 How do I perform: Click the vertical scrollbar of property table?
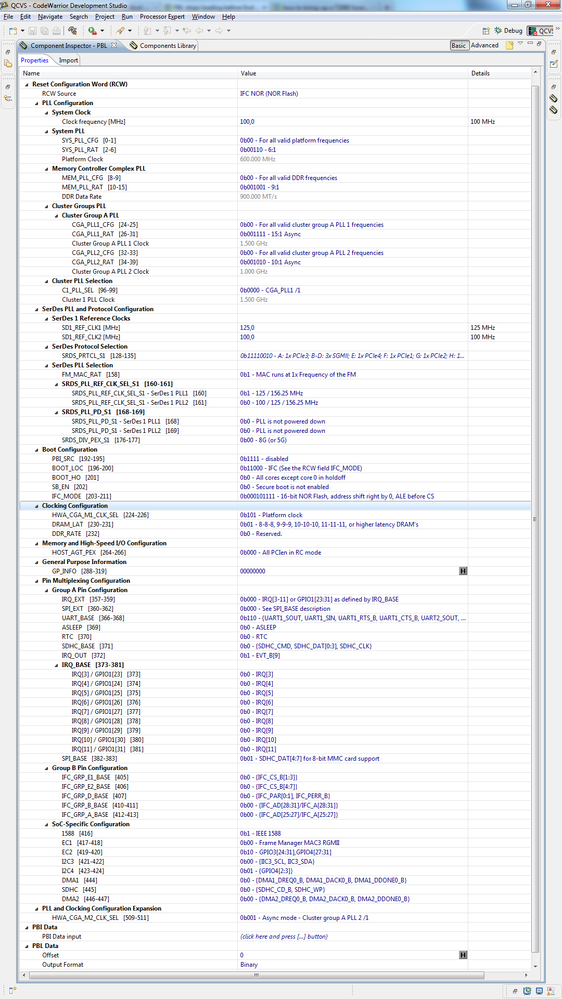click(x=535, y=520)
